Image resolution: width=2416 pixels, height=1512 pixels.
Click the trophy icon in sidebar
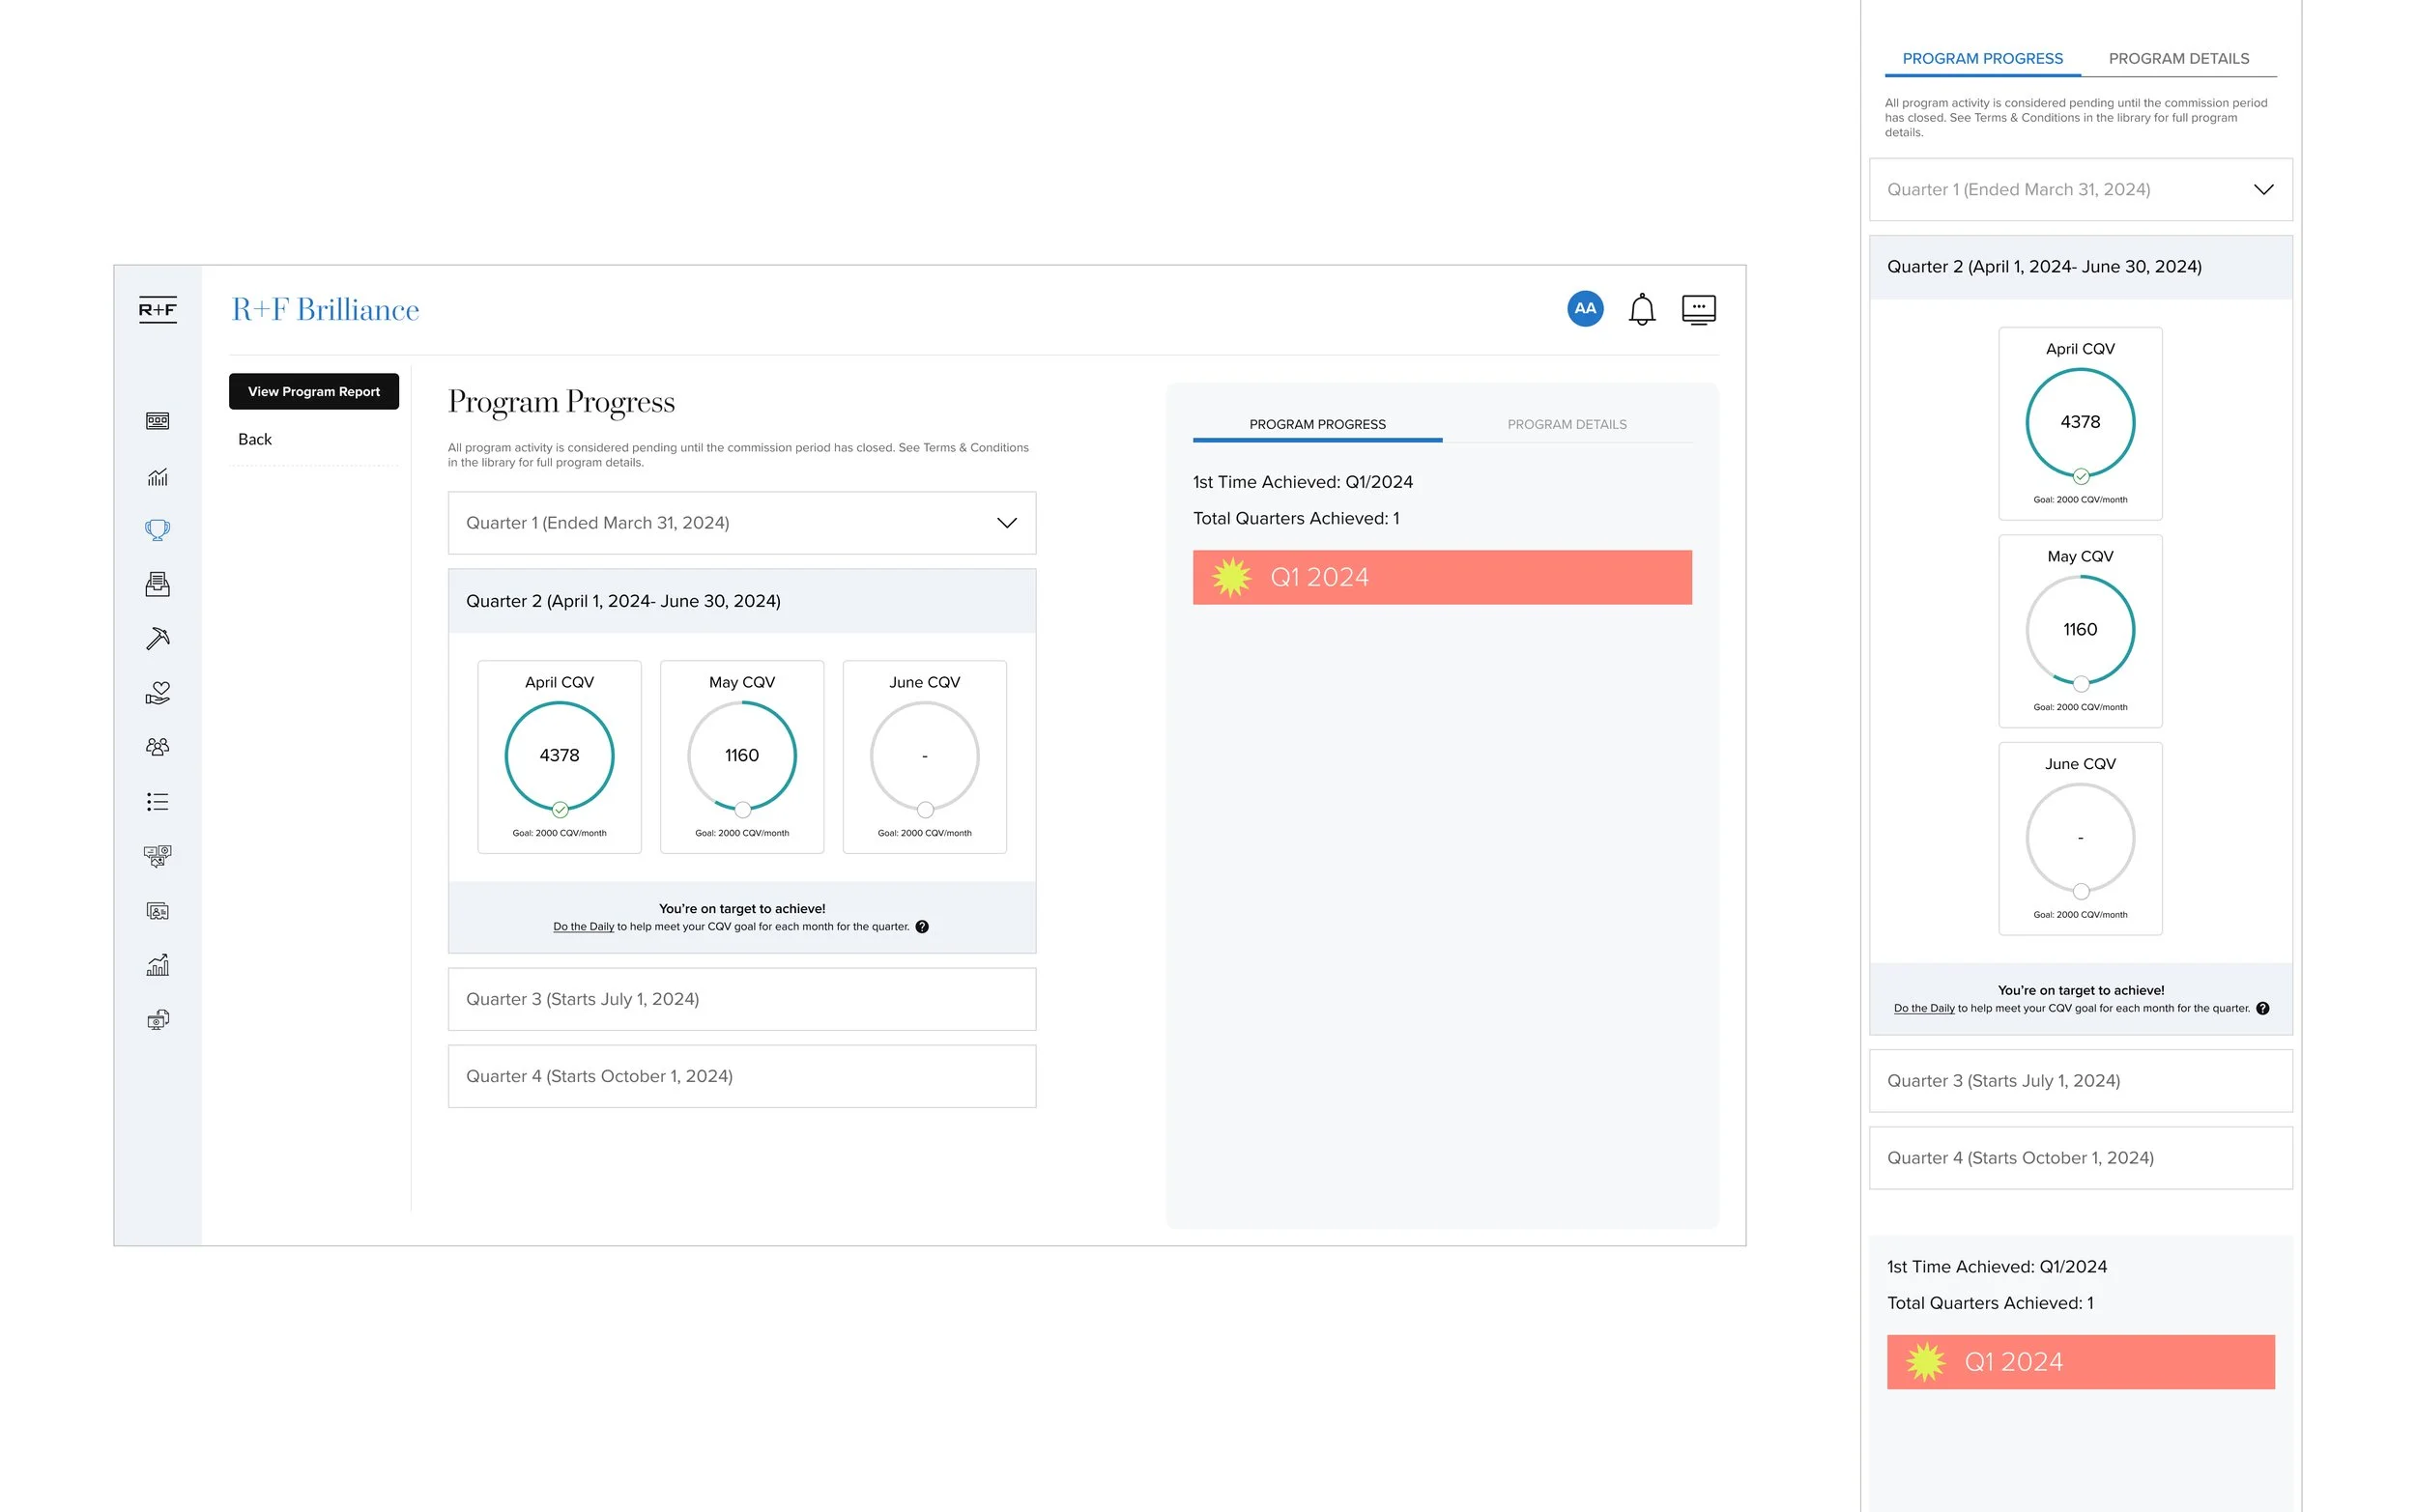point(157,529)
